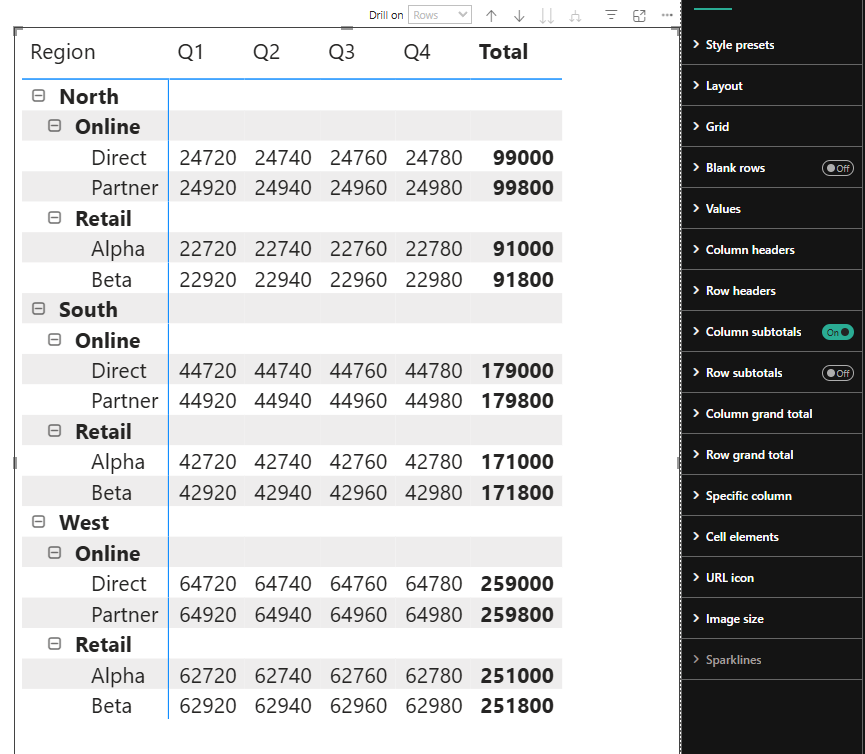Image resolution: width=865 pixels, height=754 pixels.
Task: Collapse the North region row
Action: point(38,96)
